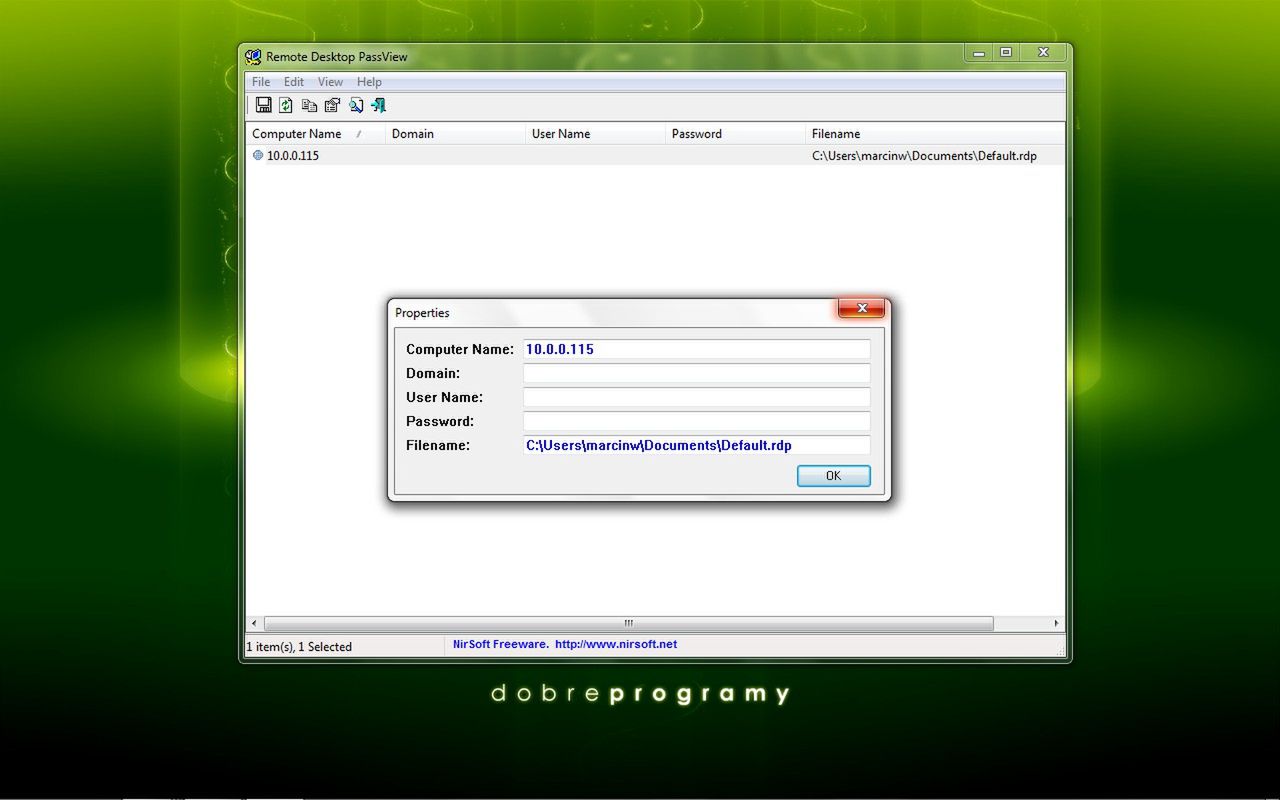This screenshot has width=1280, height=800.
Task: Open the http://www.nirsoft.net link
Action: point(616,644)
